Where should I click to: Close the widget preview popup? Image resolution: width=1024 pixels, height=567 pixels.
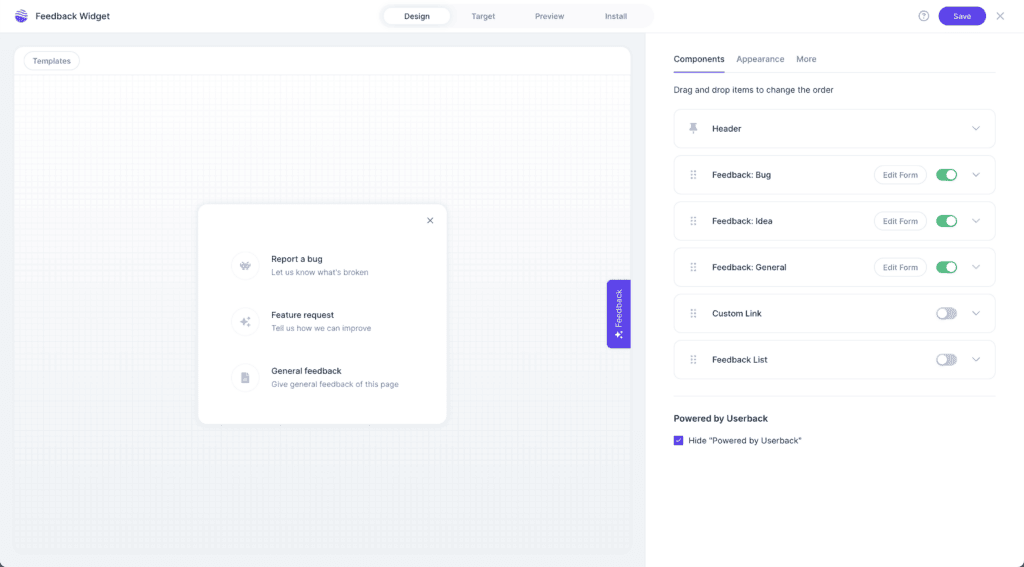tap(430, 220)
